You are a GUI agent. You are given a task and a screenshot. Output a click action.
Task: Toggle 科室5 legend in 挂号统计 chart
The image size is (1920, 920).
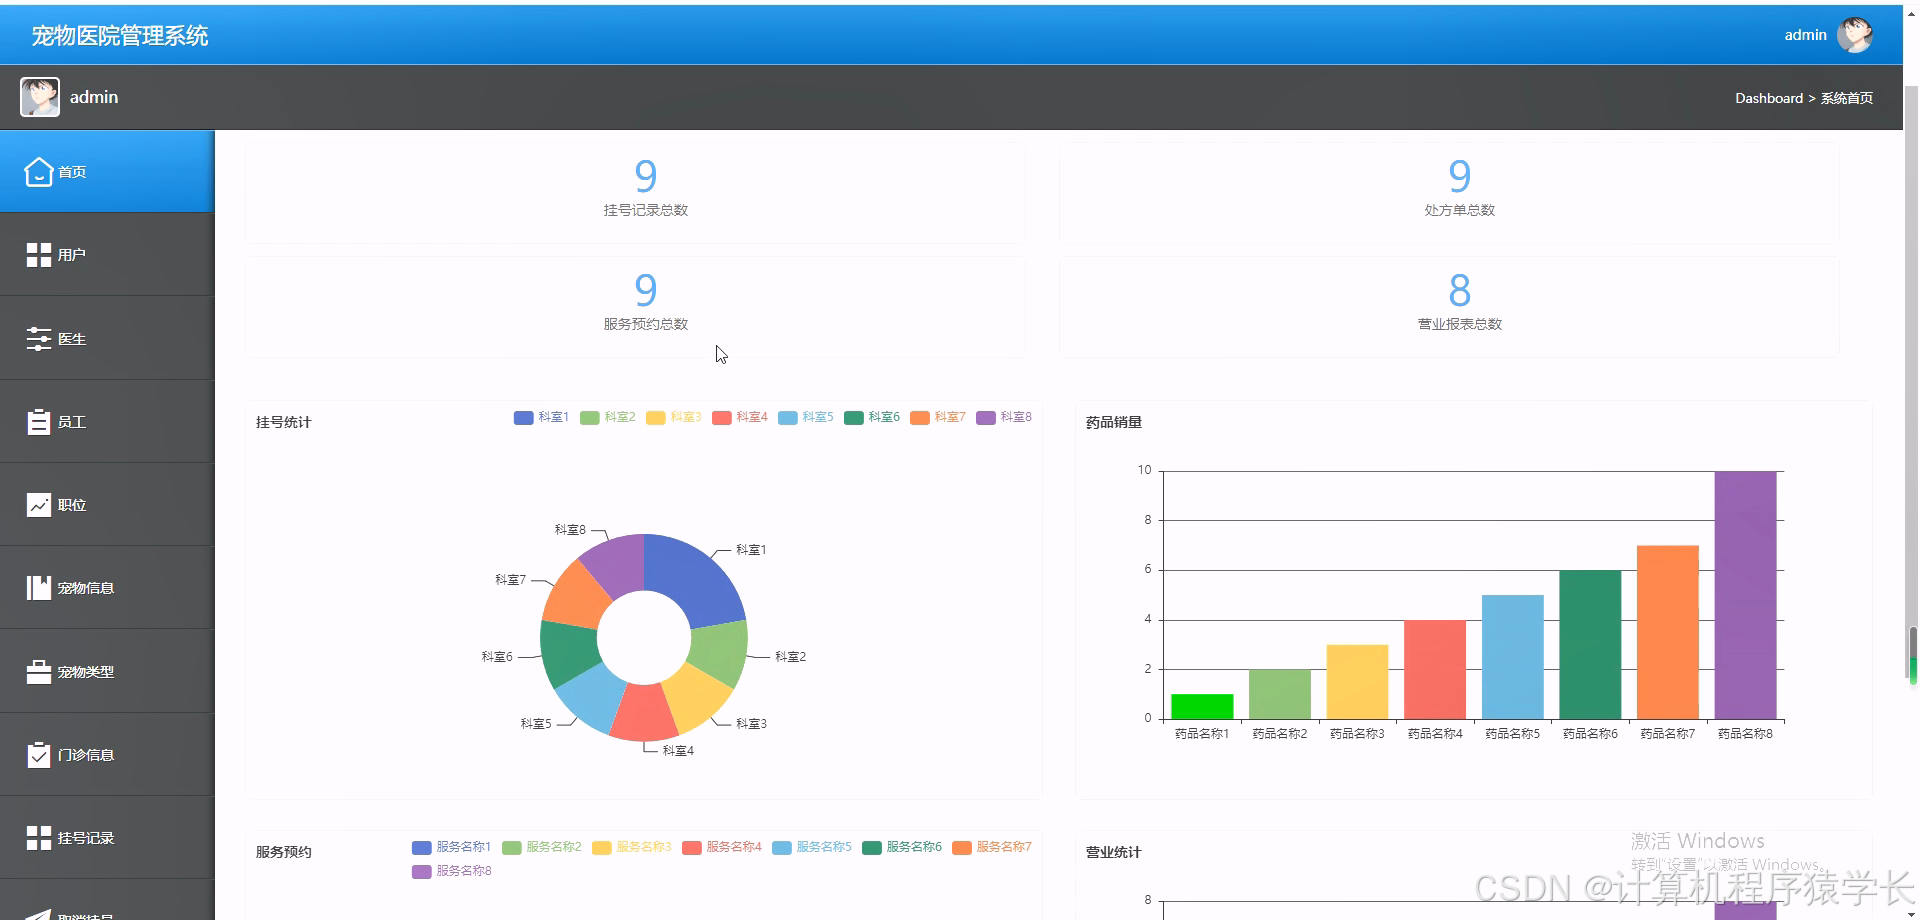pyautogui.click(x=805, y=417)
